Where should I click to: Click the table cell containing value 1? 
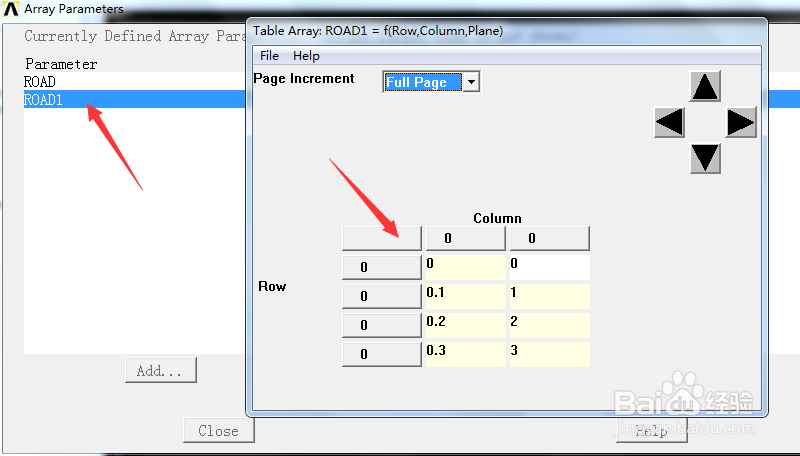click(550, 296)
